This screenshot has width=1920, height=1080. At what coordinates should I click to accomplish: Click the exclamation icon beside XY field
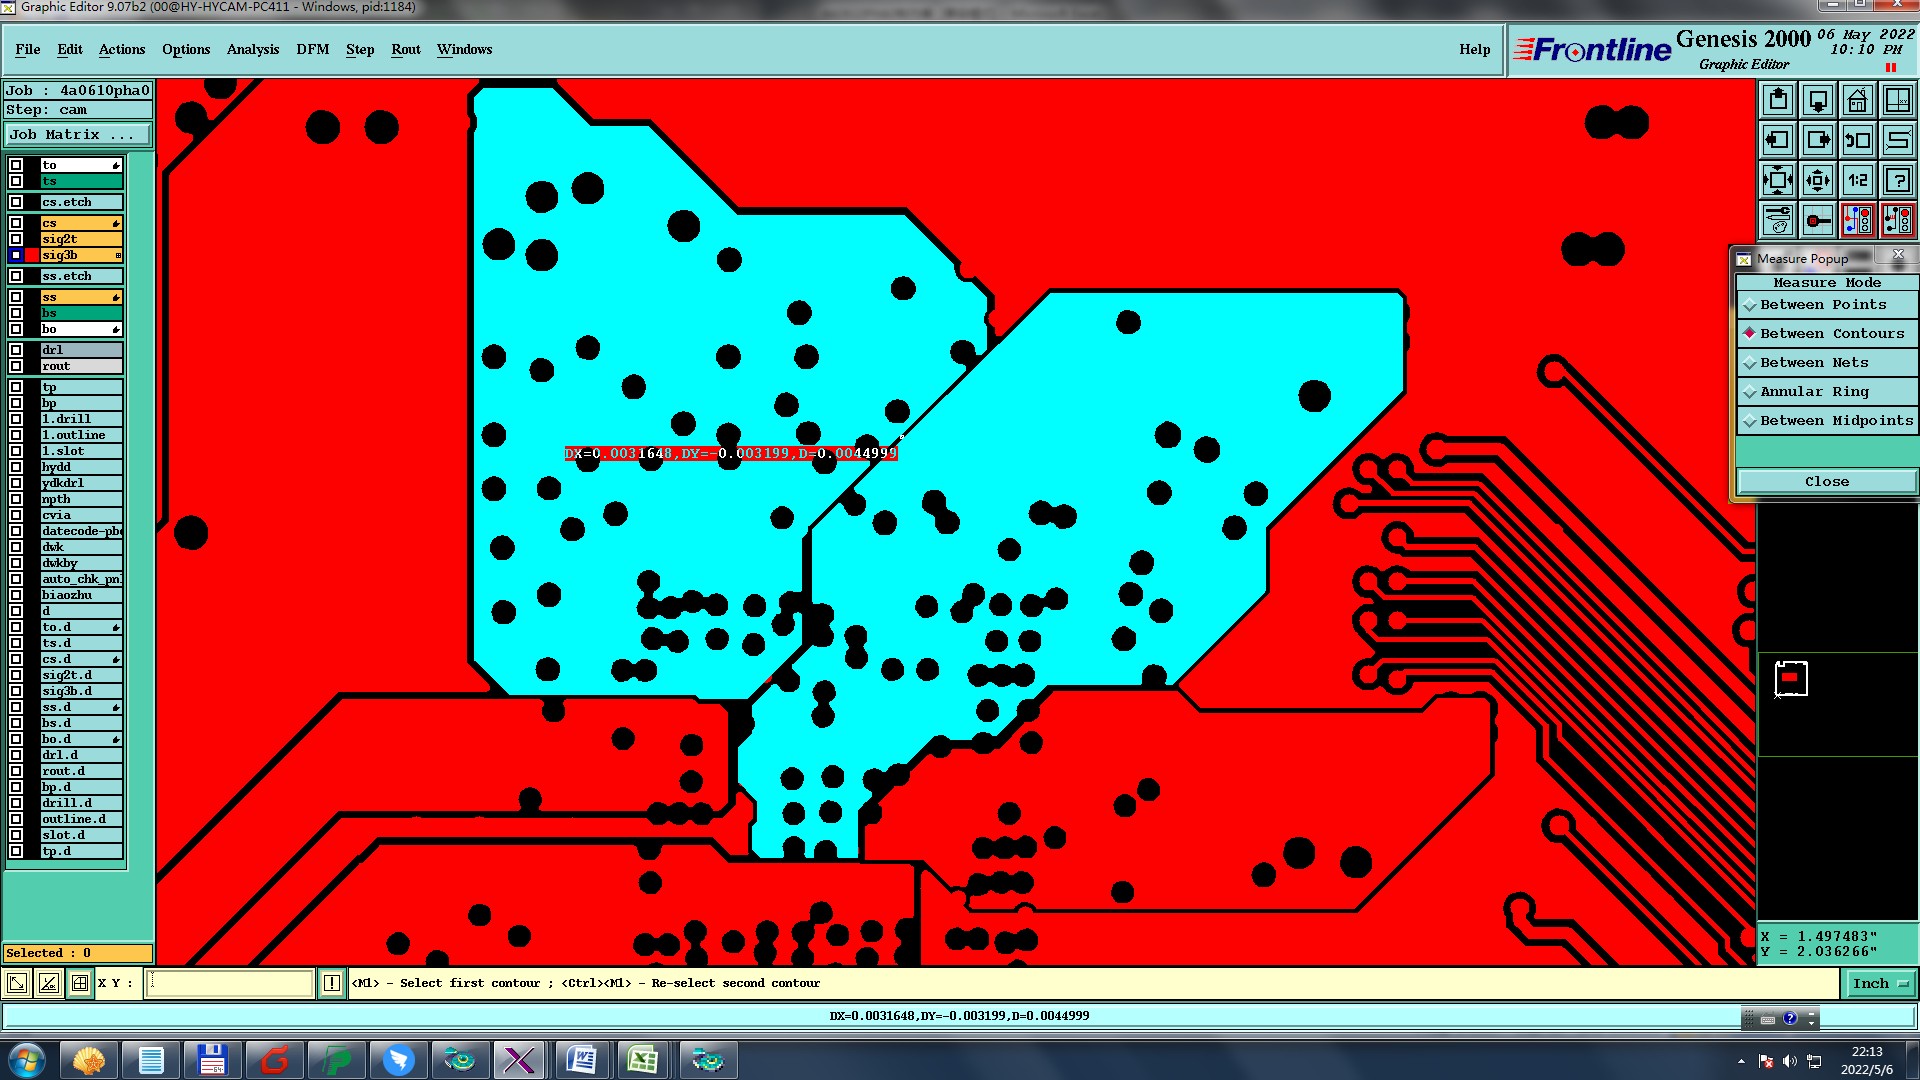[x=332, y=984]
